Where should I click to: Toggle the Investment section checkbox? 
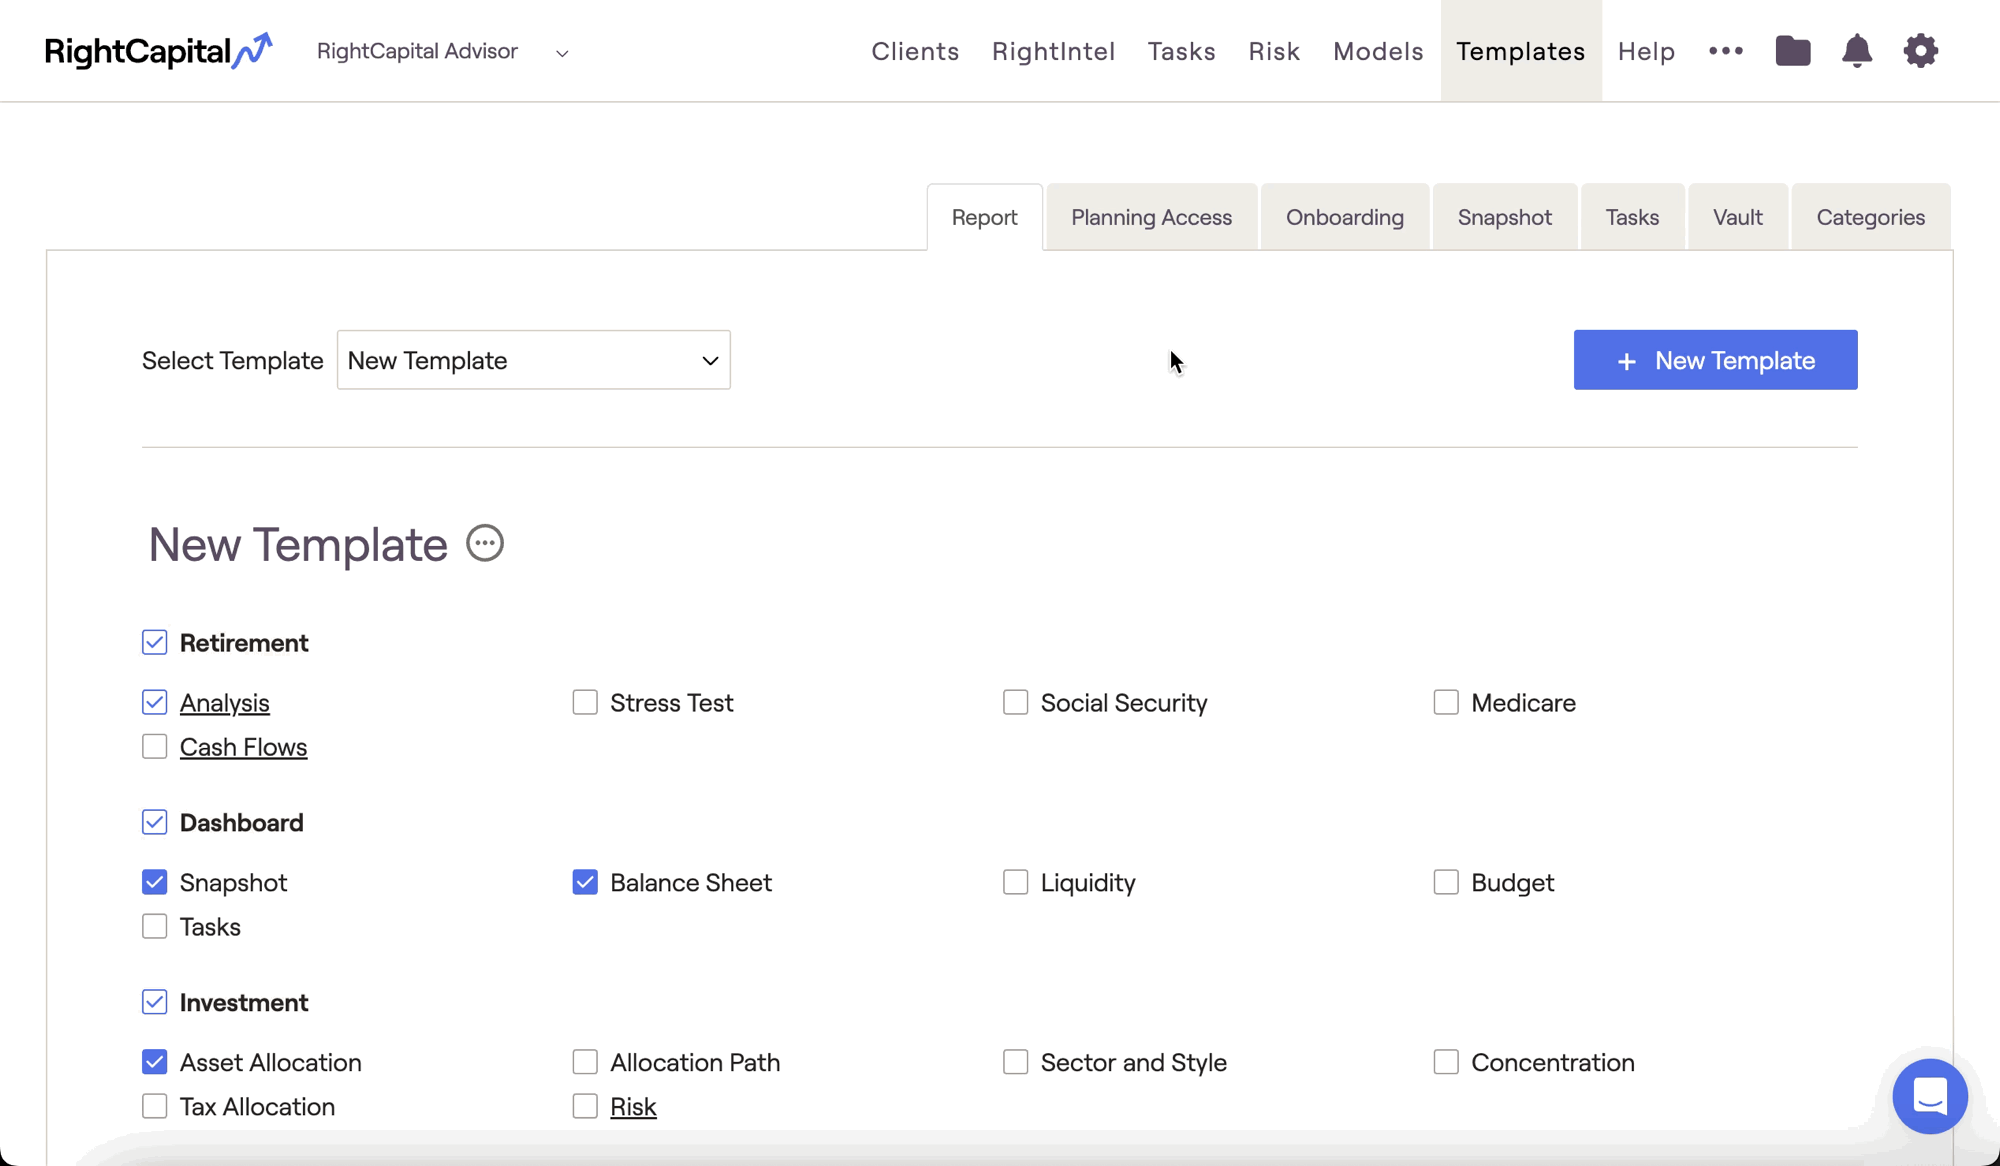(x=154, y=1002)
